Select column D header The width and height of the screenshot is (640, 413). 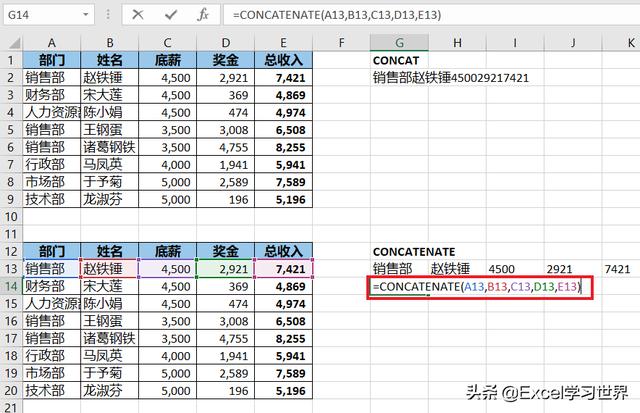coord(226,42)
